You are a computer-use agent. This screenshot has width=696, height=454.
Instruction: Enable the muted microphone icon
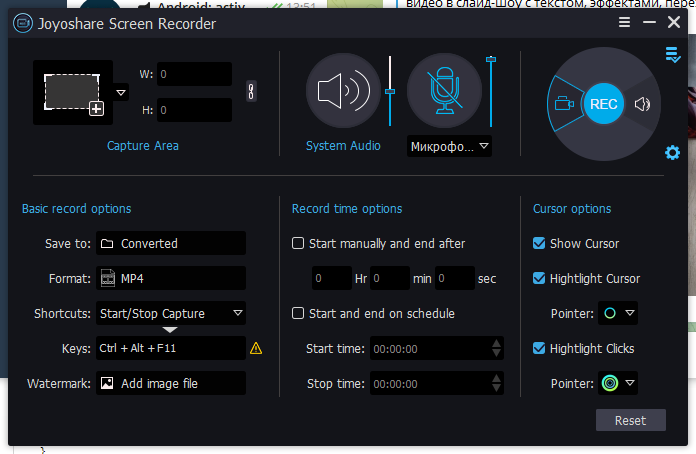coord(444,91)
